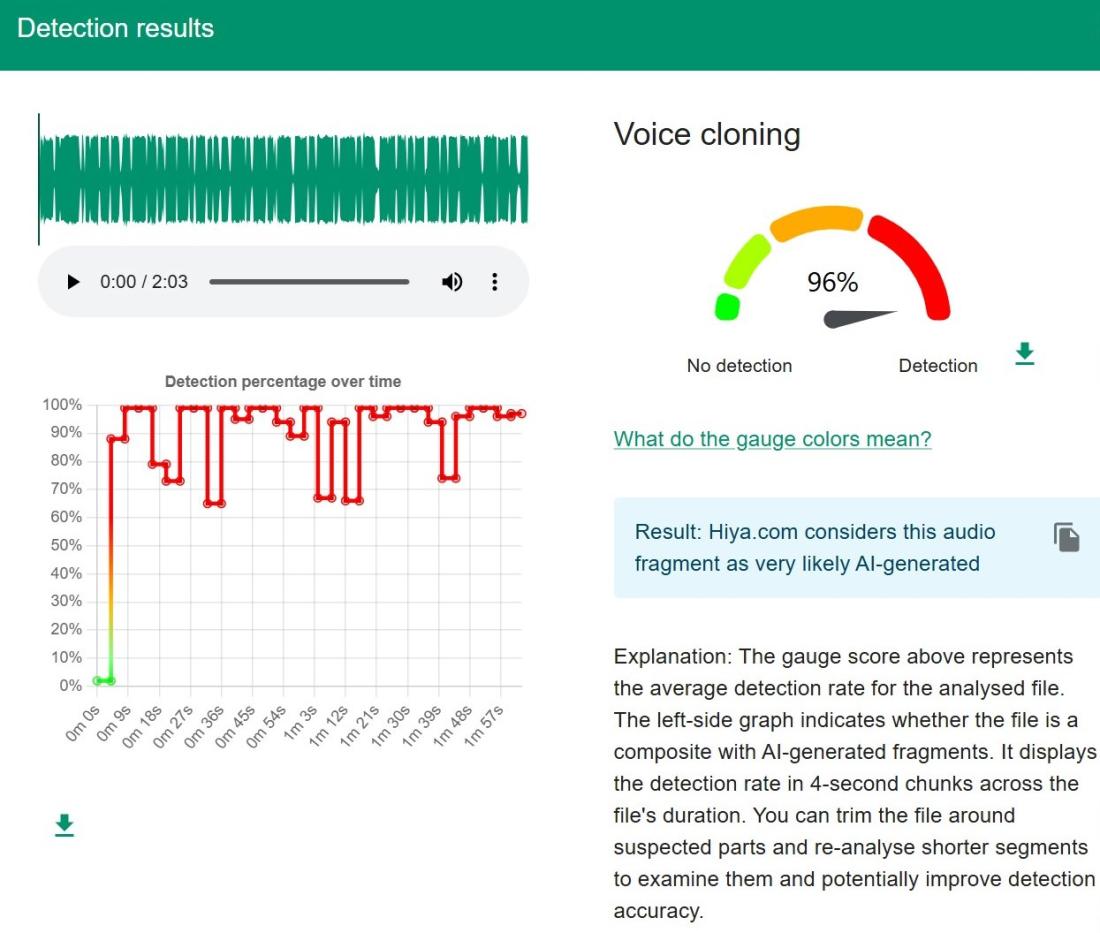The image size is (1100, 933).
Task: Click the light green gauge segment
Action: pos(746,261)
